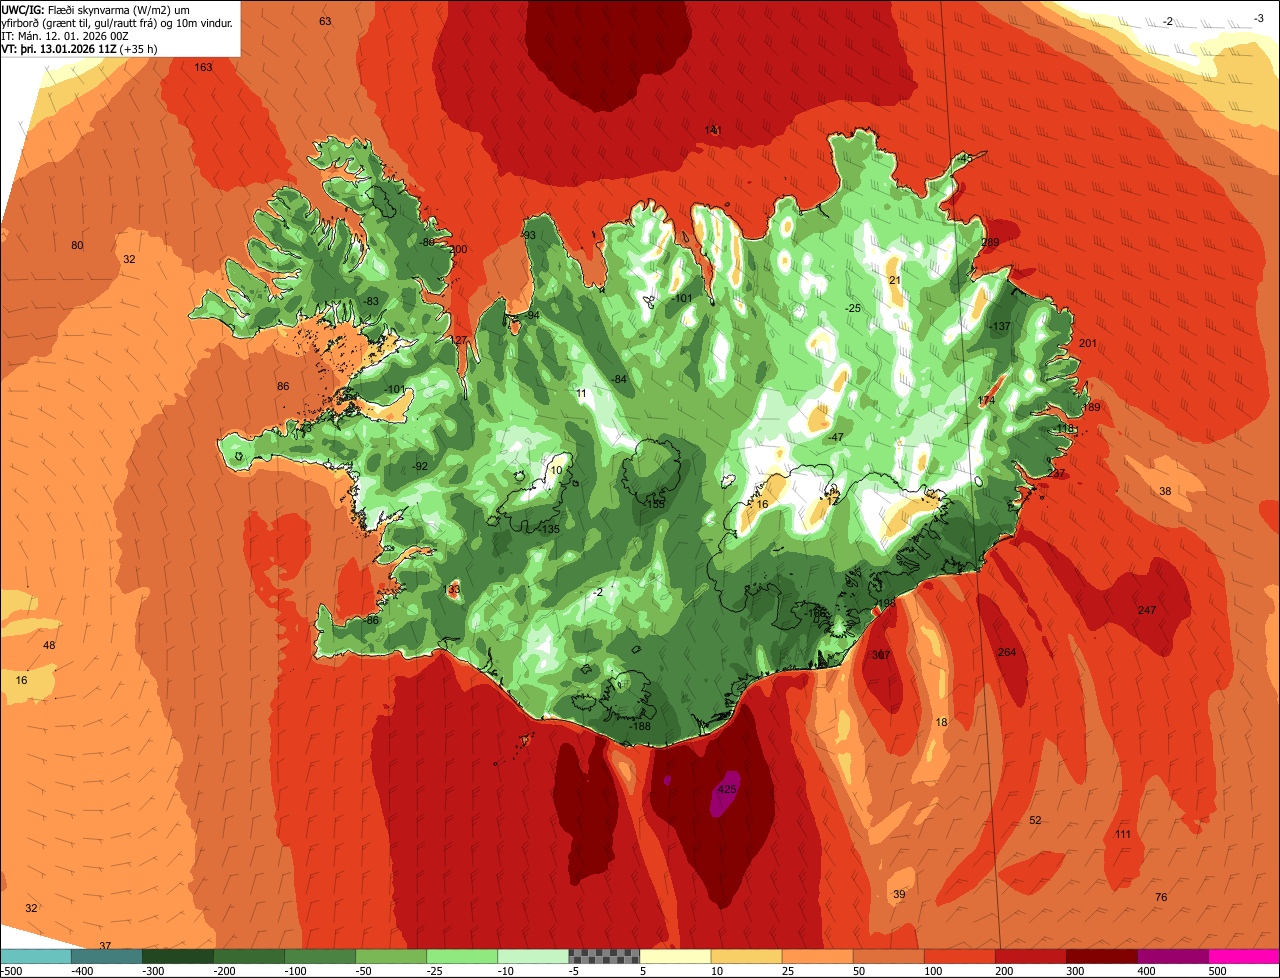Click the 52 value in the southeast ocean
1280x978 pixels.
(1035, 820)
